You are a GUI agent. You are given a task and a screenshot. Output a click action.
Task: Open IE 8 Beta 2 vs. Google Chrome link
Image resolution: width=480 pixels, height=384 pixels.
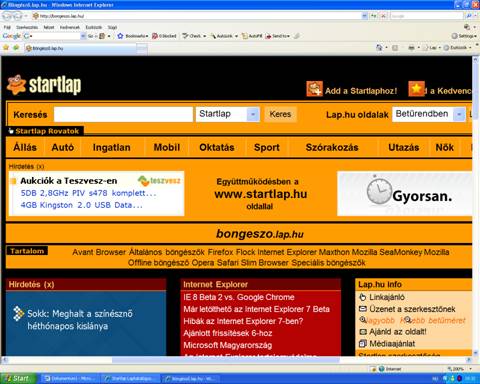[x=239, y=297]
